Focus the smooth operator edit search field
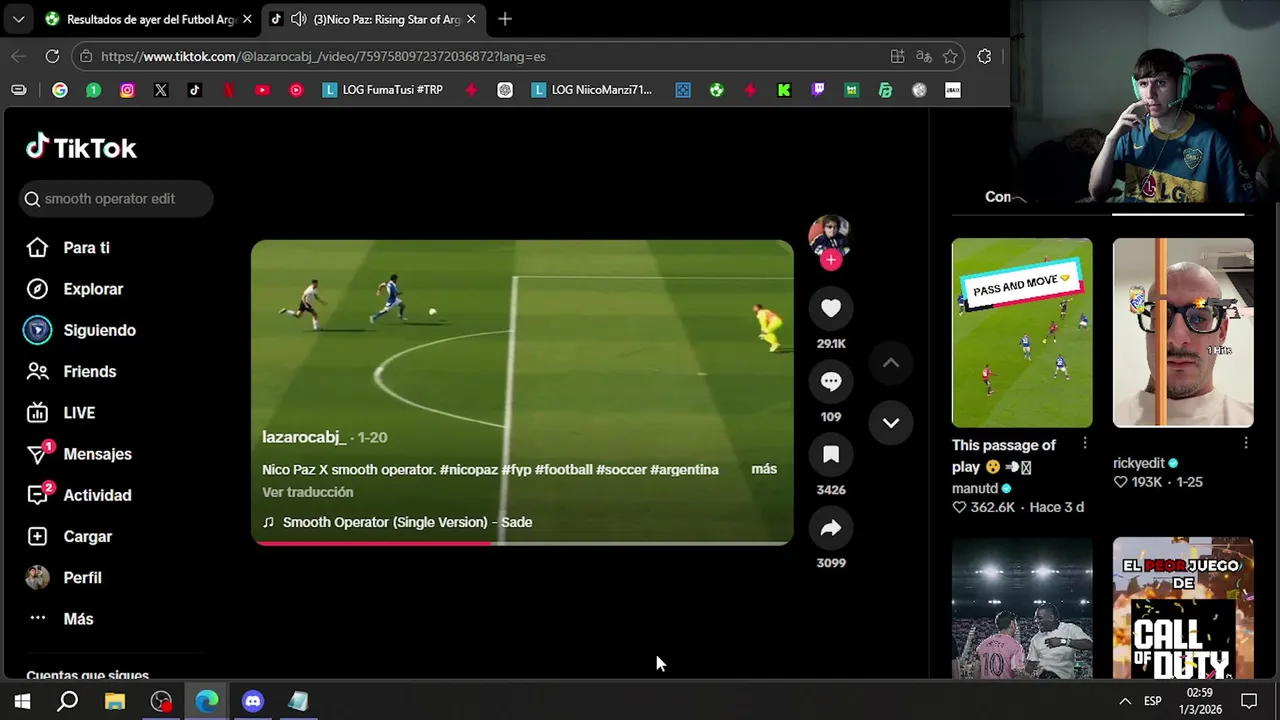The height and width of the screenshot is (720, 1280). click(115, 199)
